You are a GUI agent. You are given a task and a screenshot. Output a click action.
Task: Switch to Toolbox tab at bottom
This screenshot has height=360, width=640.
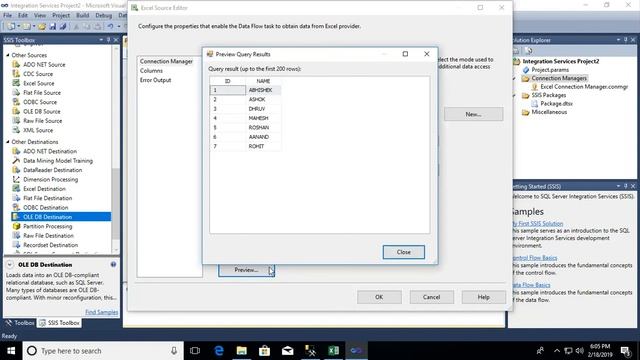point(20,323)
